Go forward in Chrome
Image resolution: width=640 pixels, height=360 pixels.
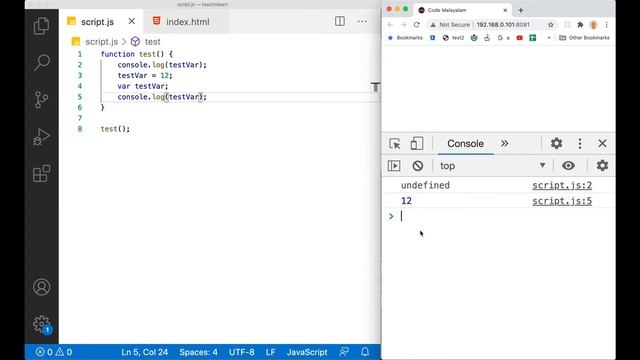tap(403, 24)
